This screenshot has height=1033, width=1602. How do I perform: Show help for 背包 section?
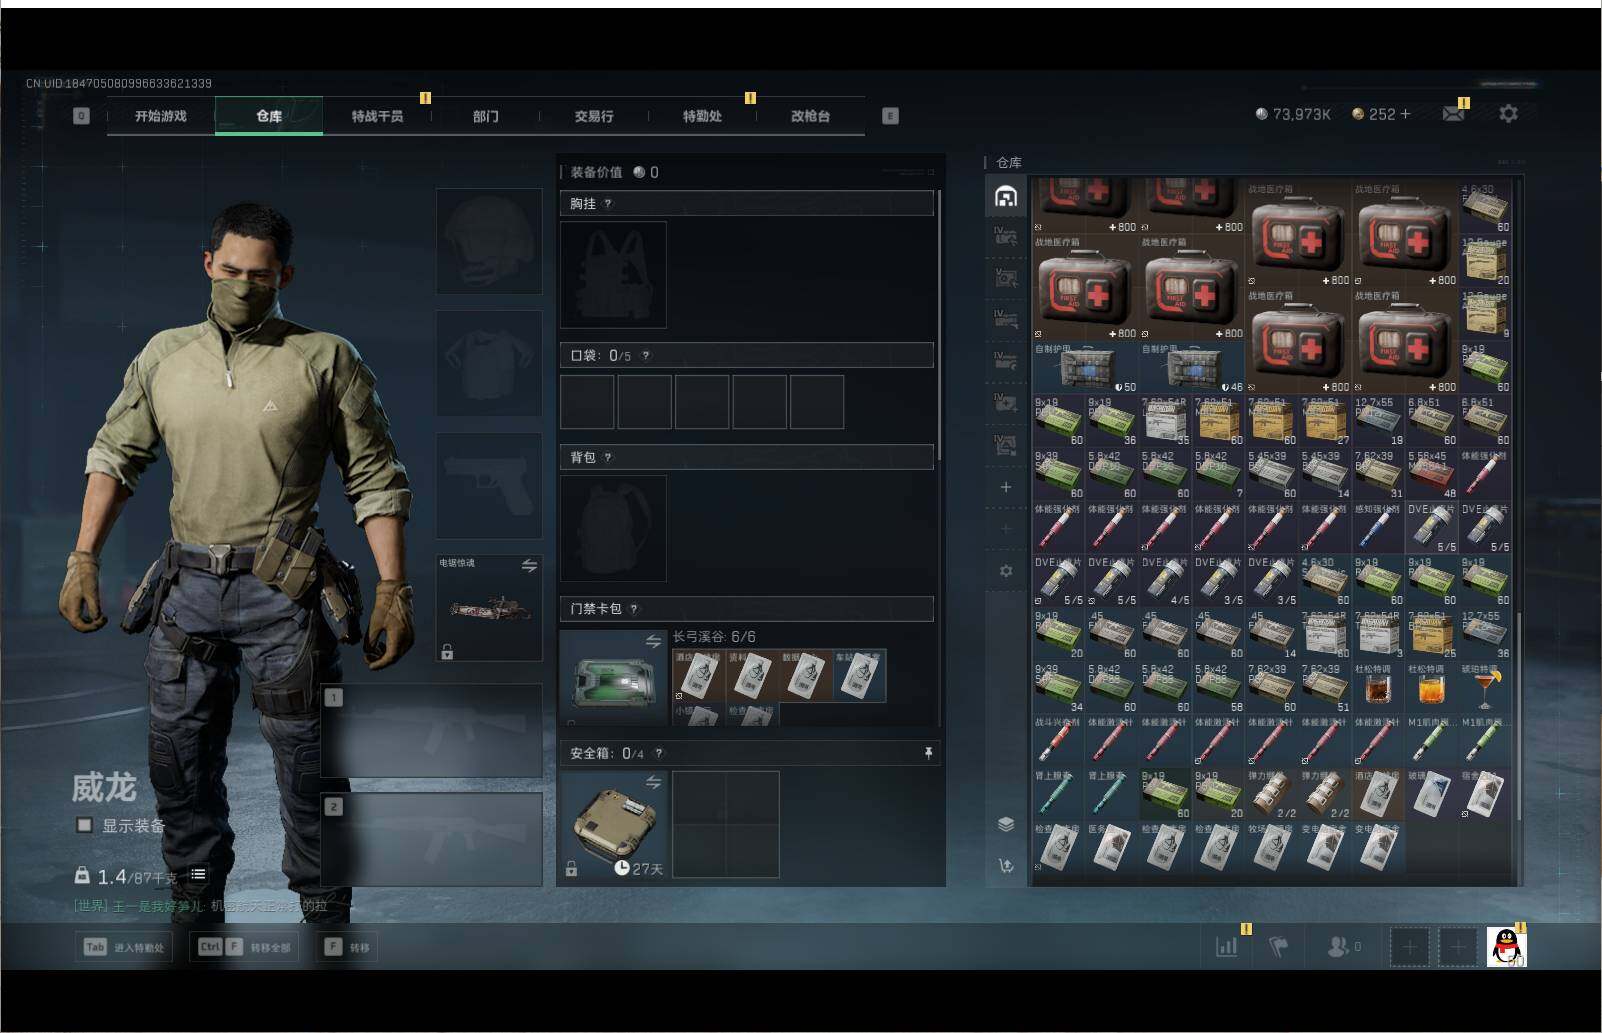608,458
